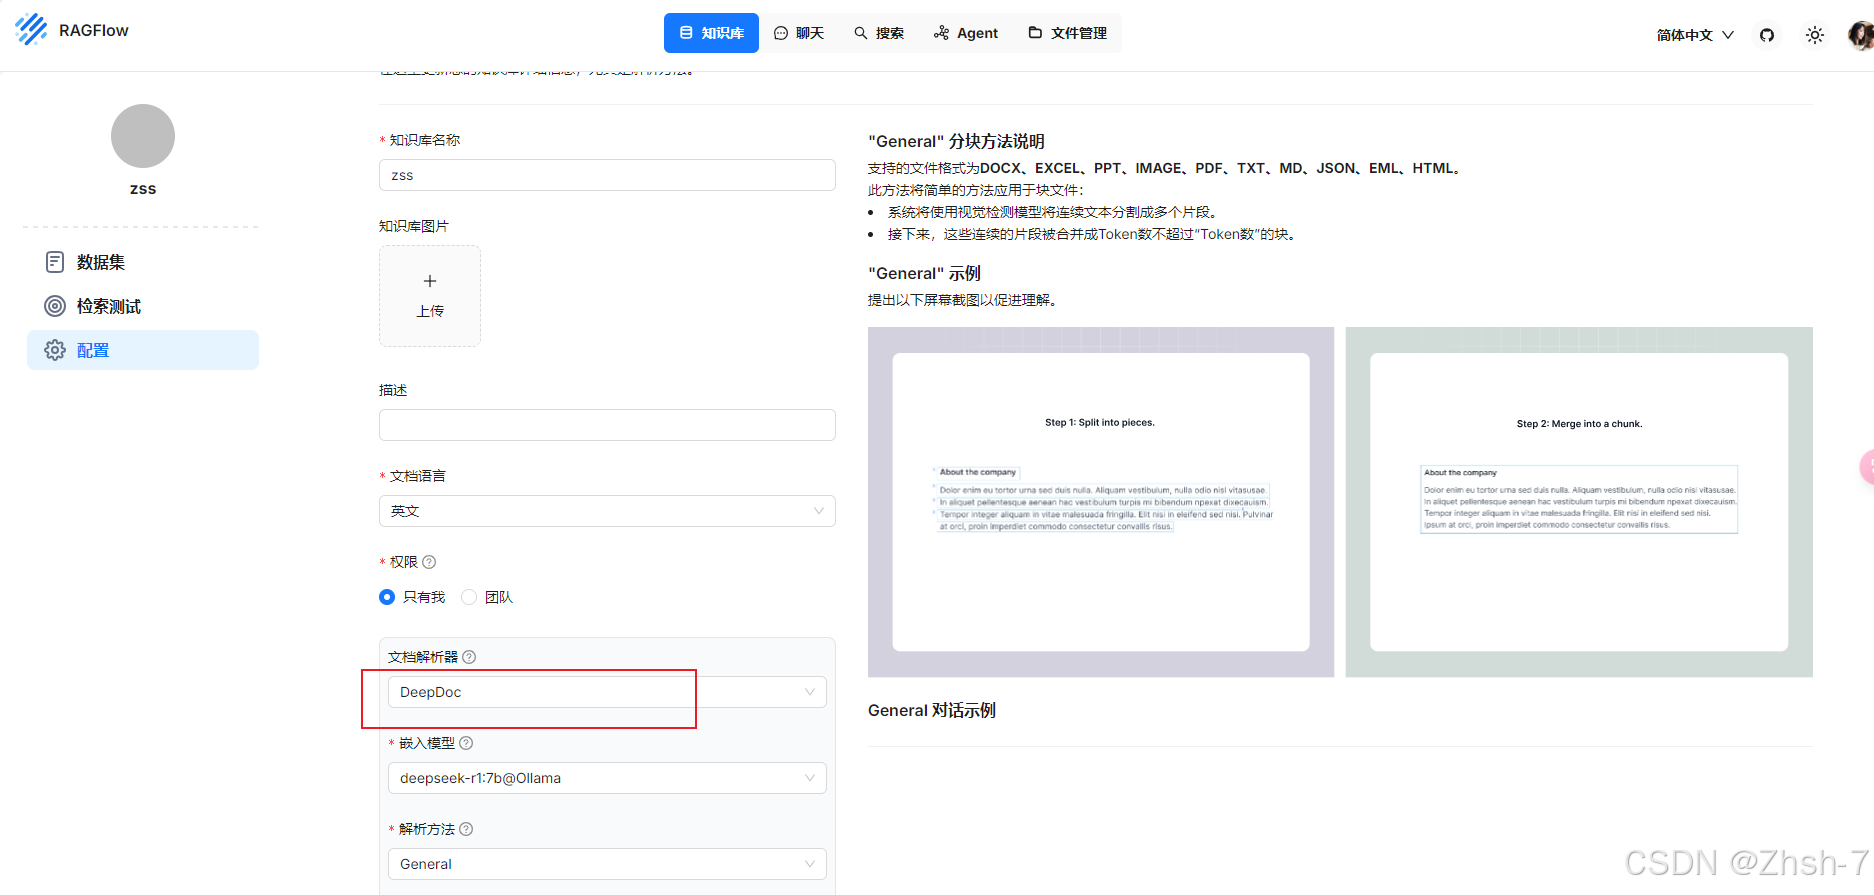The width and height of the screenshot is (1874, 895).
Task: Open the 检索测试 sidebar item
Action: tap(143, 306)
